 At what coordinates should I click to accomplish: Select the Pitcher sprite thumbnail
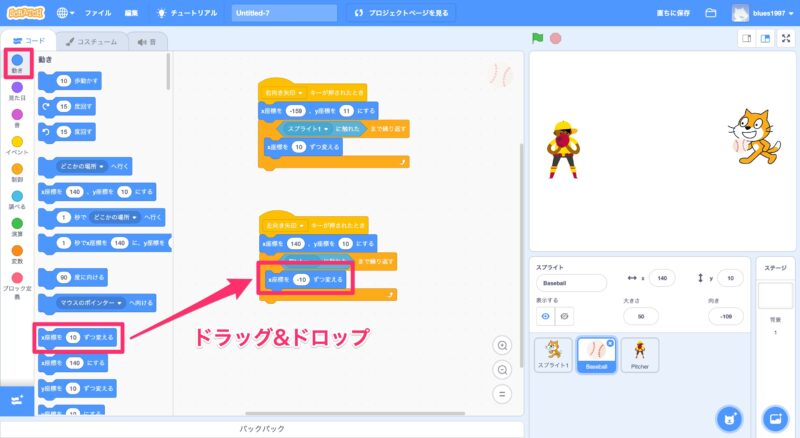(x=640, y=354)
